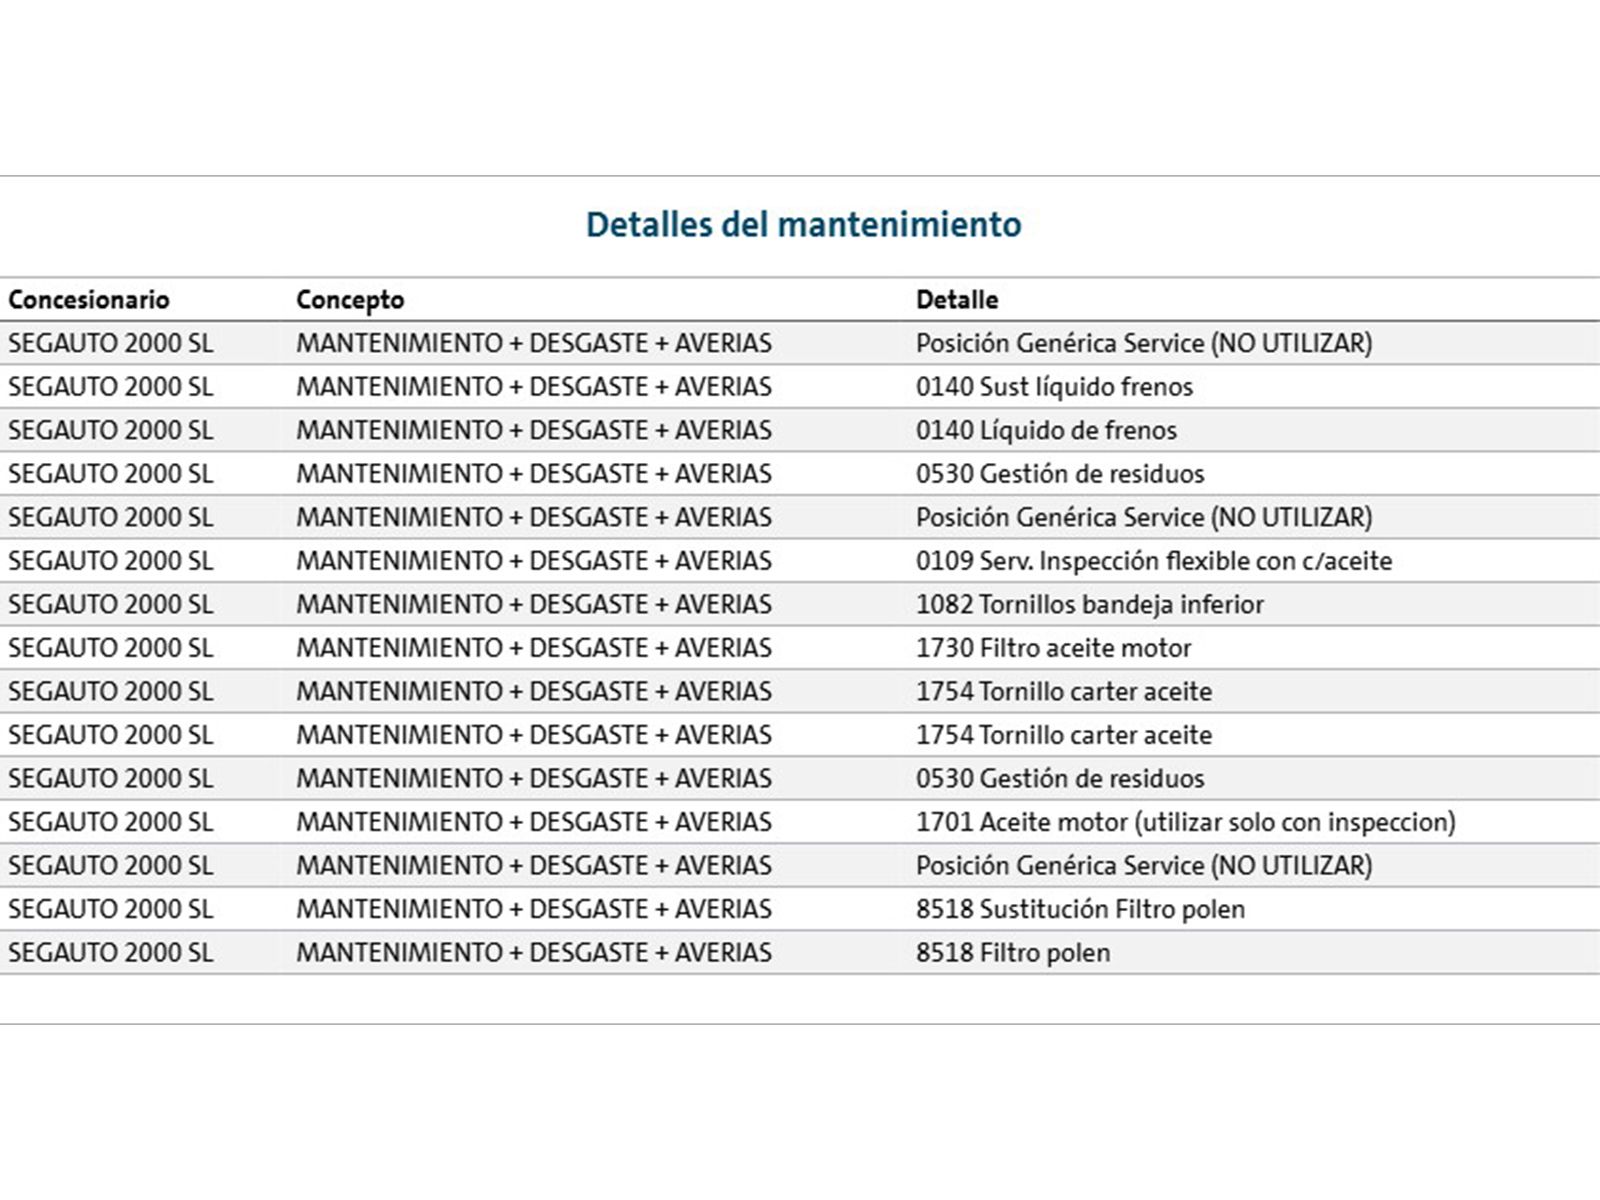The image size is (1600, 1200).
Task: Click 0109 Serv. Inspección flexible con c/aceite
Action: click(1154, 561)
